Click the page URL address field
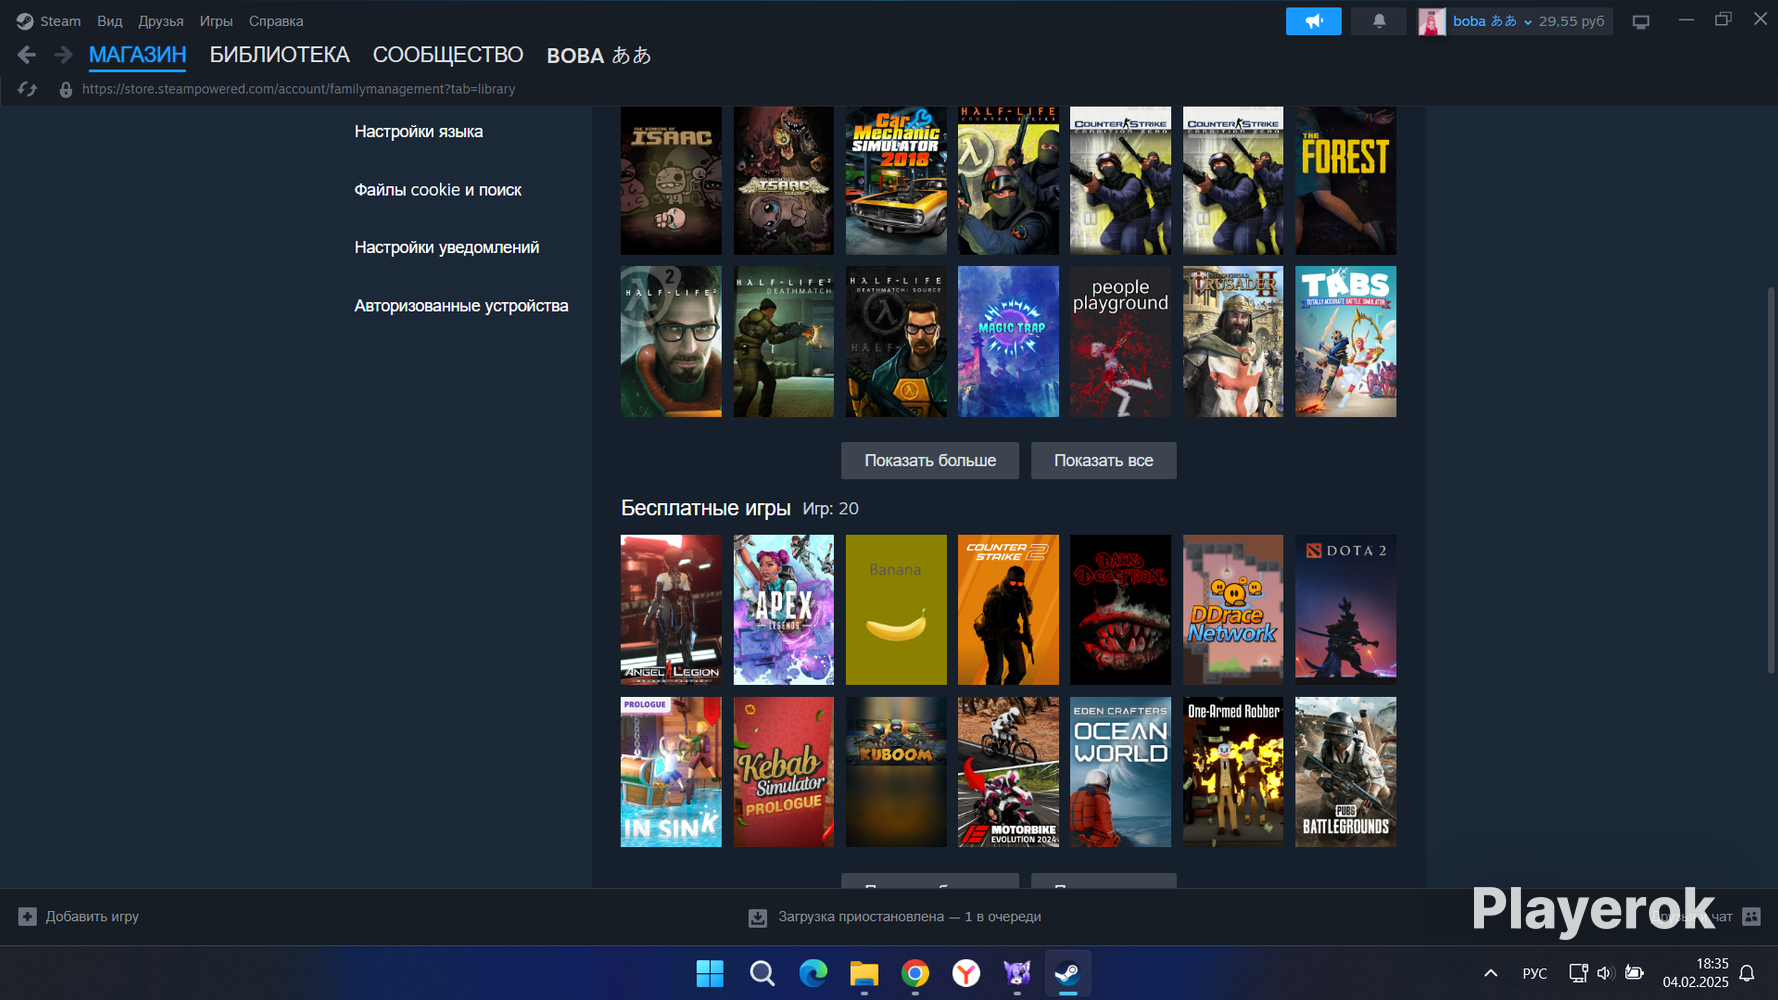 (299, 89)
